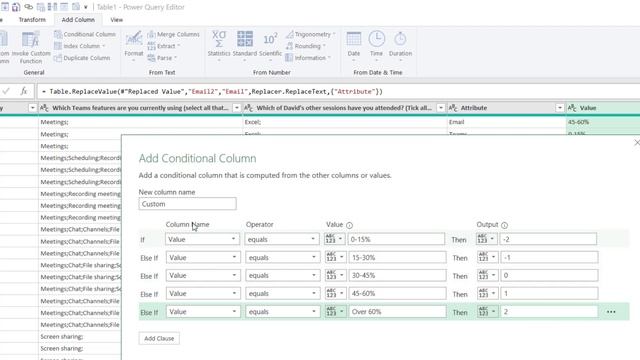The image size is (640, 360).
Task: Click Duplicate Column in ribbon
Action: coord(82,58)
